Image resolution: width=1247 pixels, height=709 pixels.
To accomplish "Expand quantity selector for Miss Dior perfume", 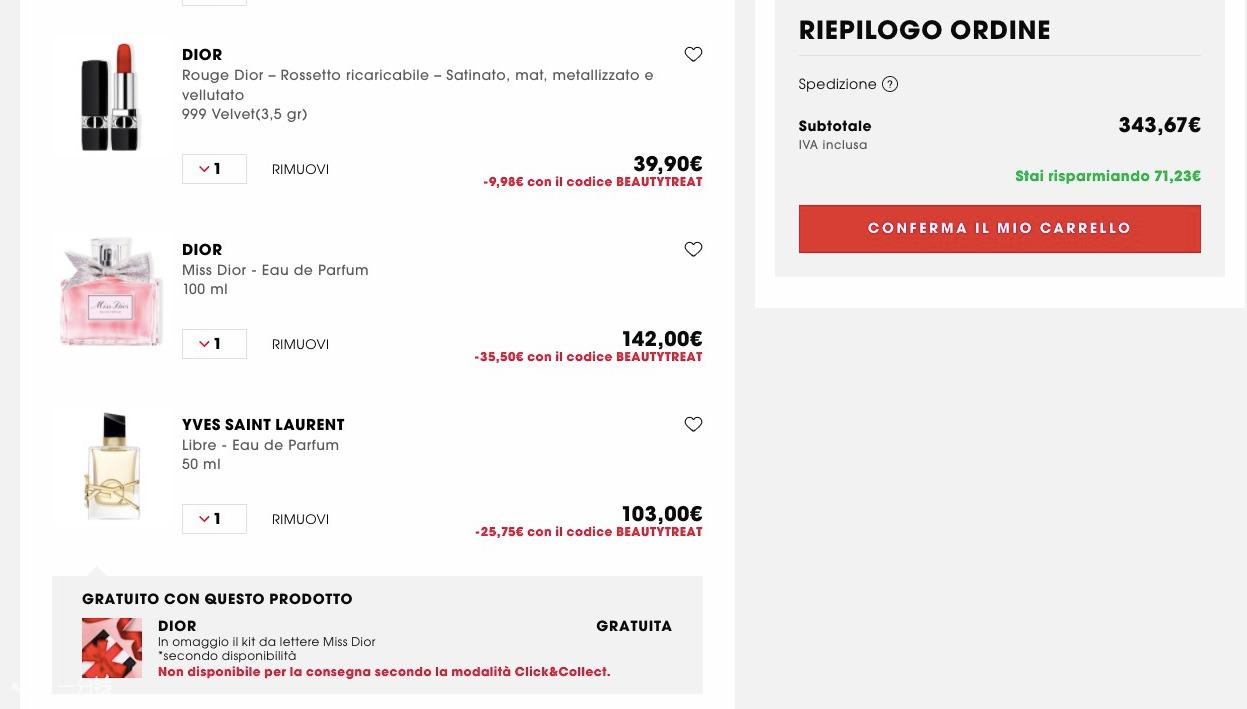I will coord(214,344).
